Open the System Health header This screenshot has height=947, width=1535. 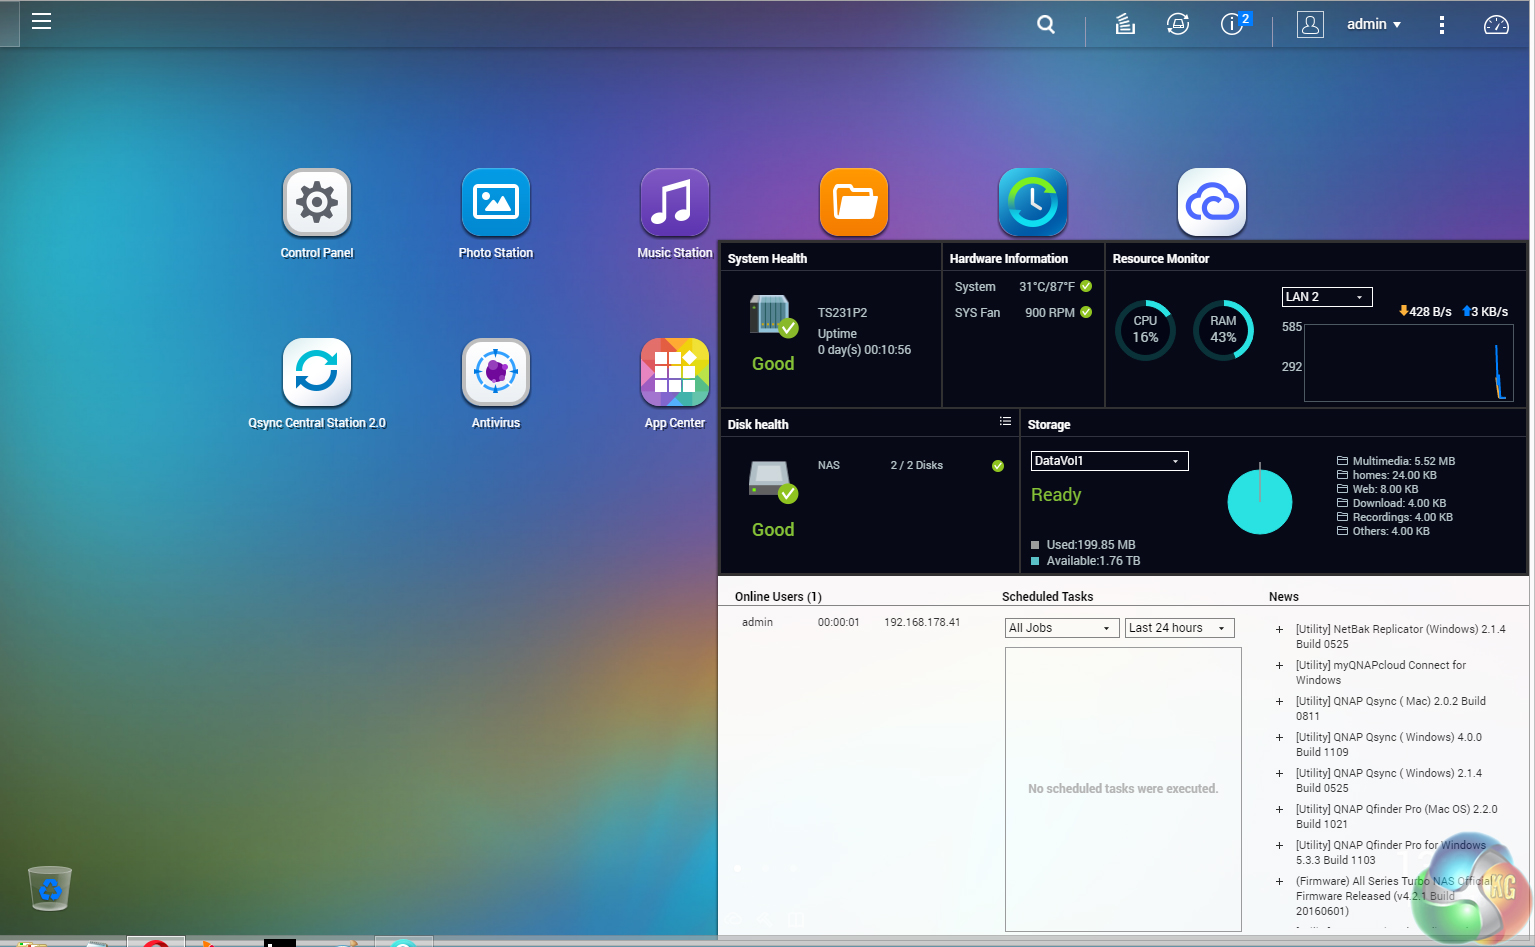tap(767, 258)
